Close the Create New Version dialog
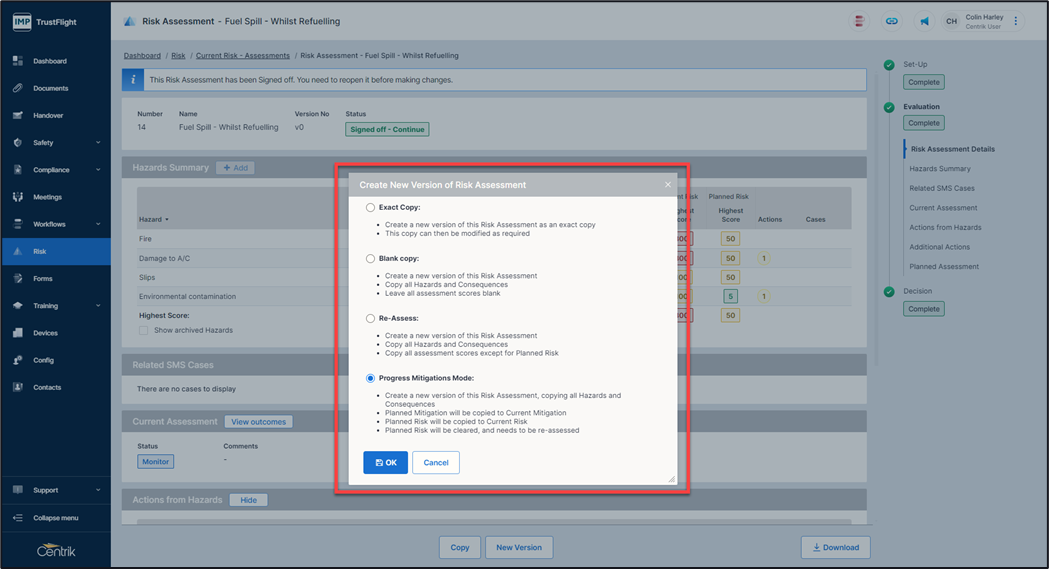 [668, 185]
